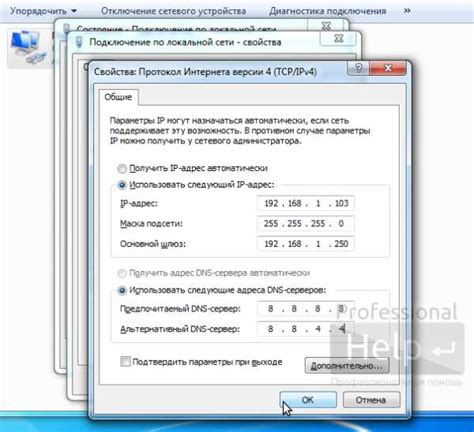Click Отключение сетевого устройства in toolbar
Viewport: 474px width, 432px height.
(x=173, y=11)
